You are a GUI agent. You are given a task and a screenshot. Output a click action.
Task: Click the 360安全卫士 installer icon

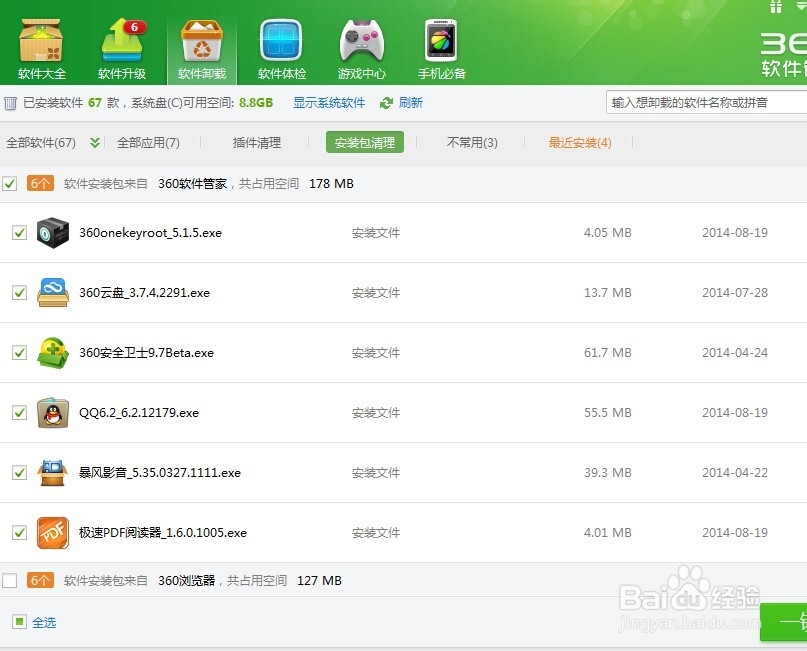[x=53, y=353]
